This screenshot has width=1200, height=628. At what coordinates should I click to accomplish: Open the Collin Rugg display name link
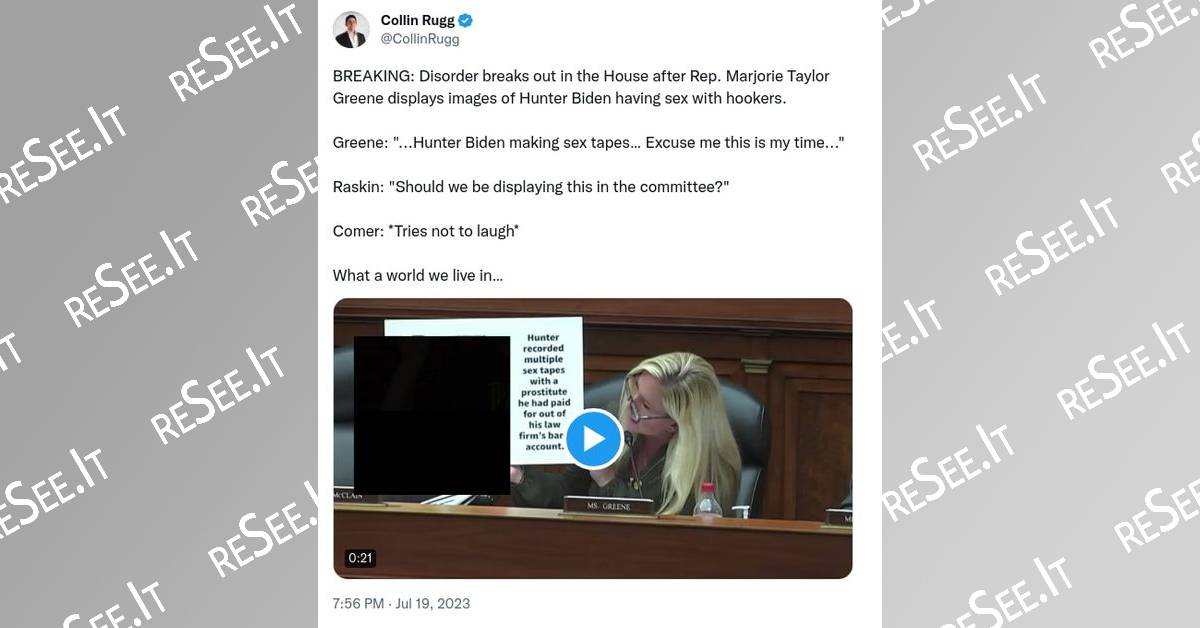coord(417,21)
